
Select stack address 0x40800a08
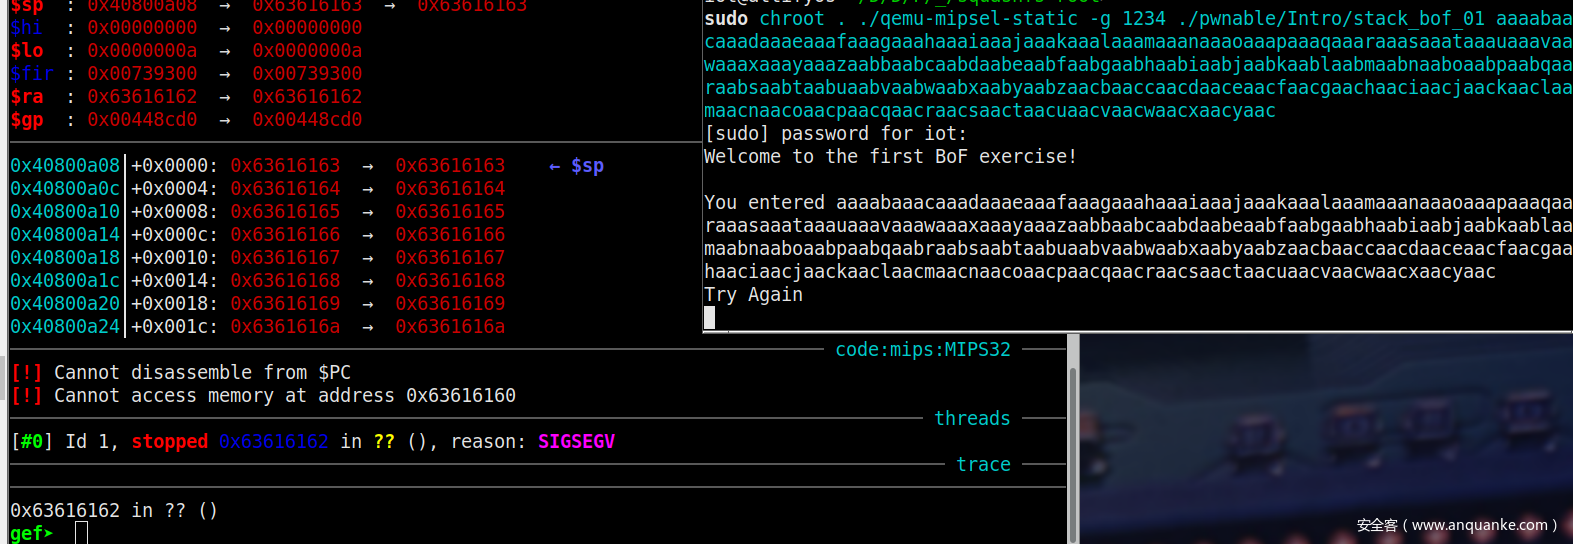(x=65, y=166)
